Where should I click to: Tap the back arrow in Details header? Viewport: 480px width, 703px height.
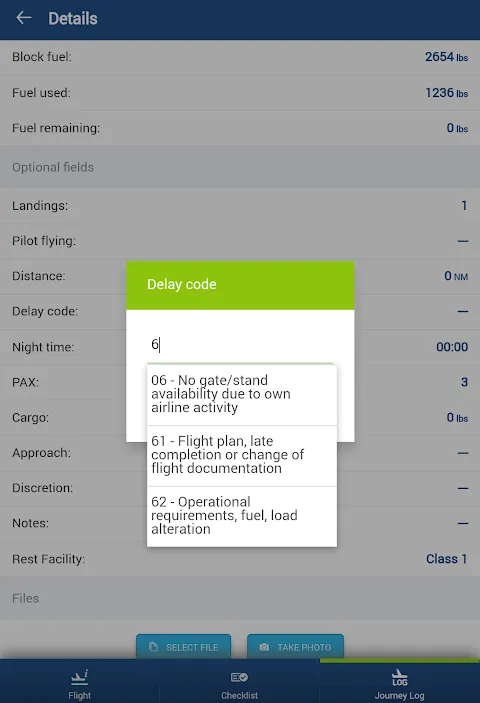(24, 18)
